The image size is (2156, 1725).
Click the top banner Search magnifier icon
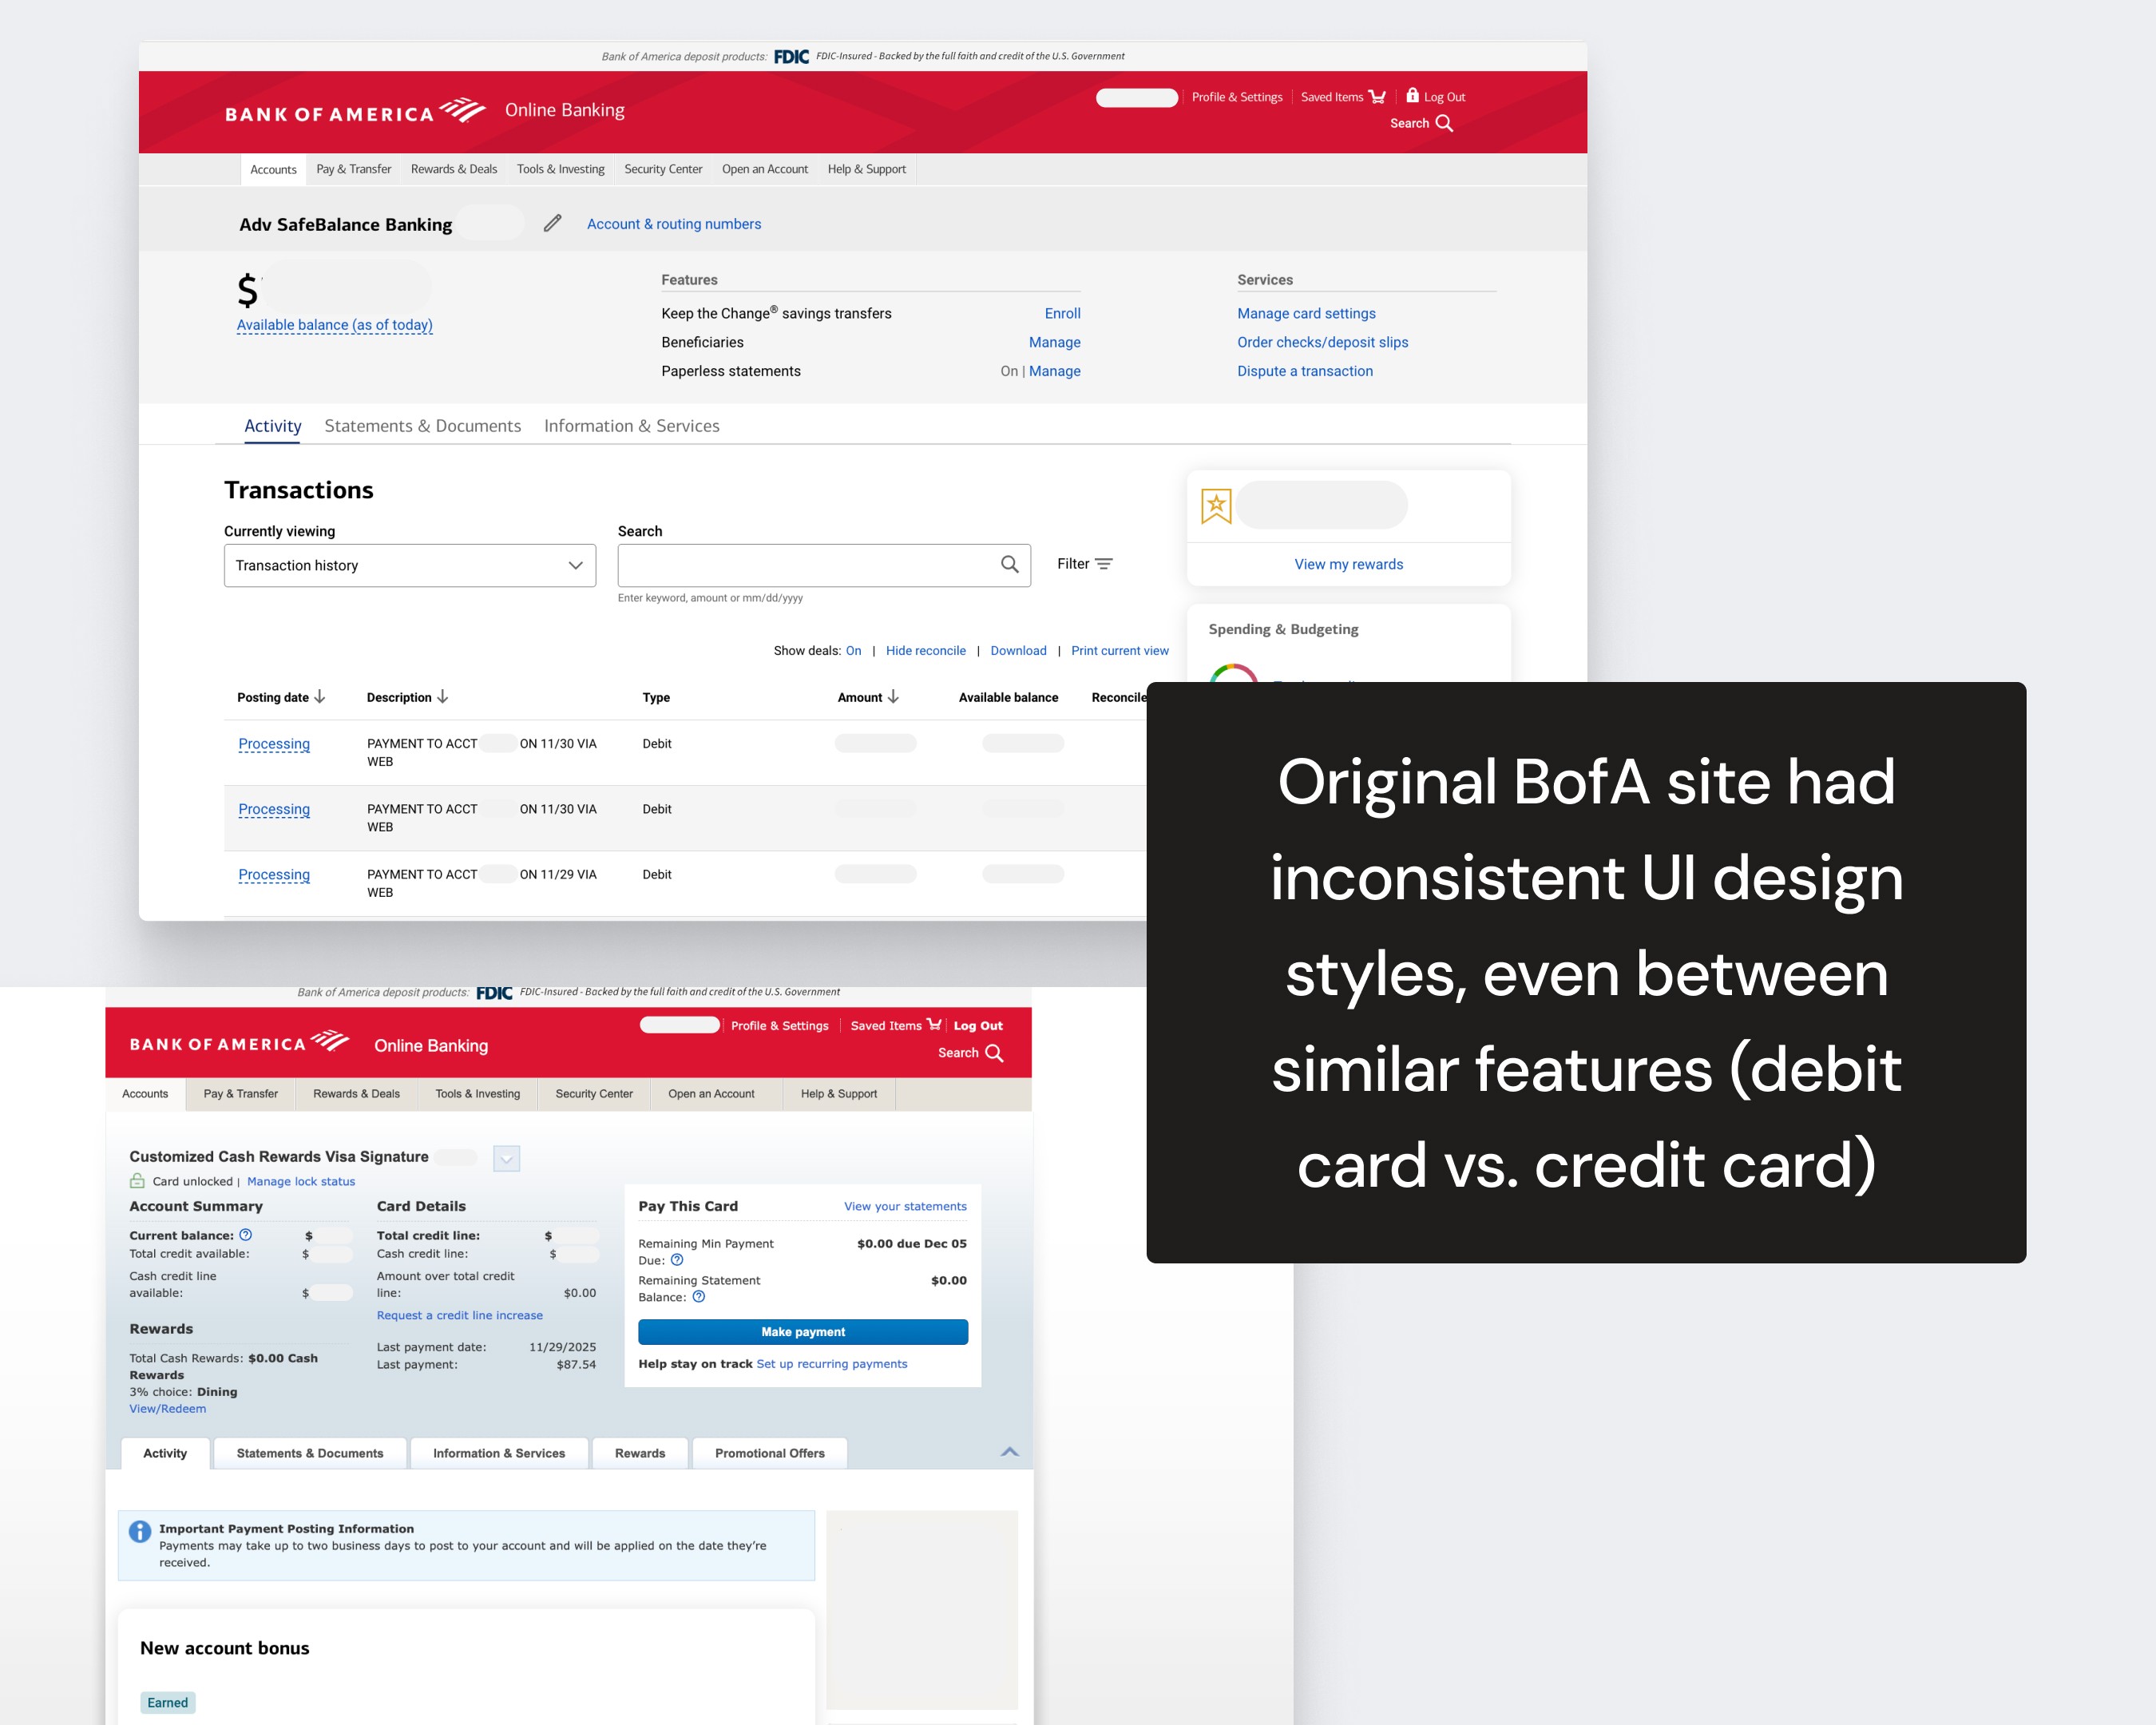[1444, 123]
